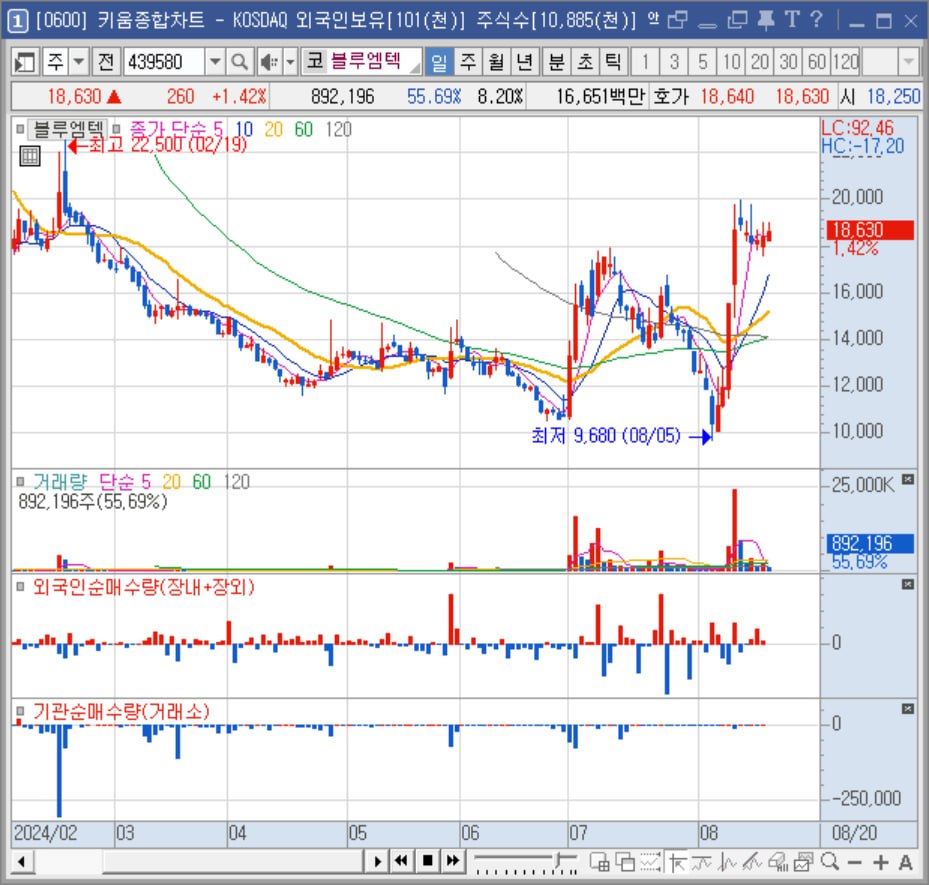Click the dotted-frame line chart icon
Image resolution: width=929 pixels, height=885 pixels.
(650, 862)
